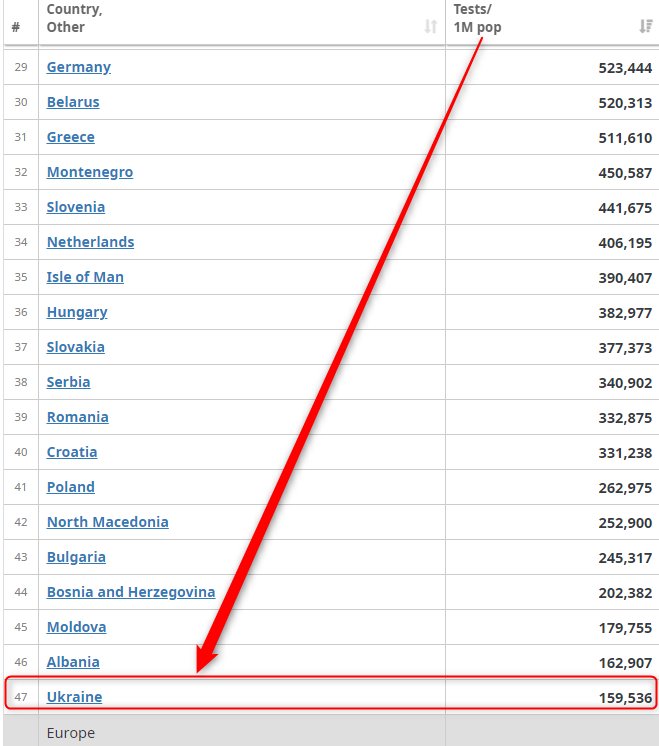The height and width of the screenshot is (746, 659).
Task: Click the Bosnia and Herzegovina link
Action: pos(131,592)
